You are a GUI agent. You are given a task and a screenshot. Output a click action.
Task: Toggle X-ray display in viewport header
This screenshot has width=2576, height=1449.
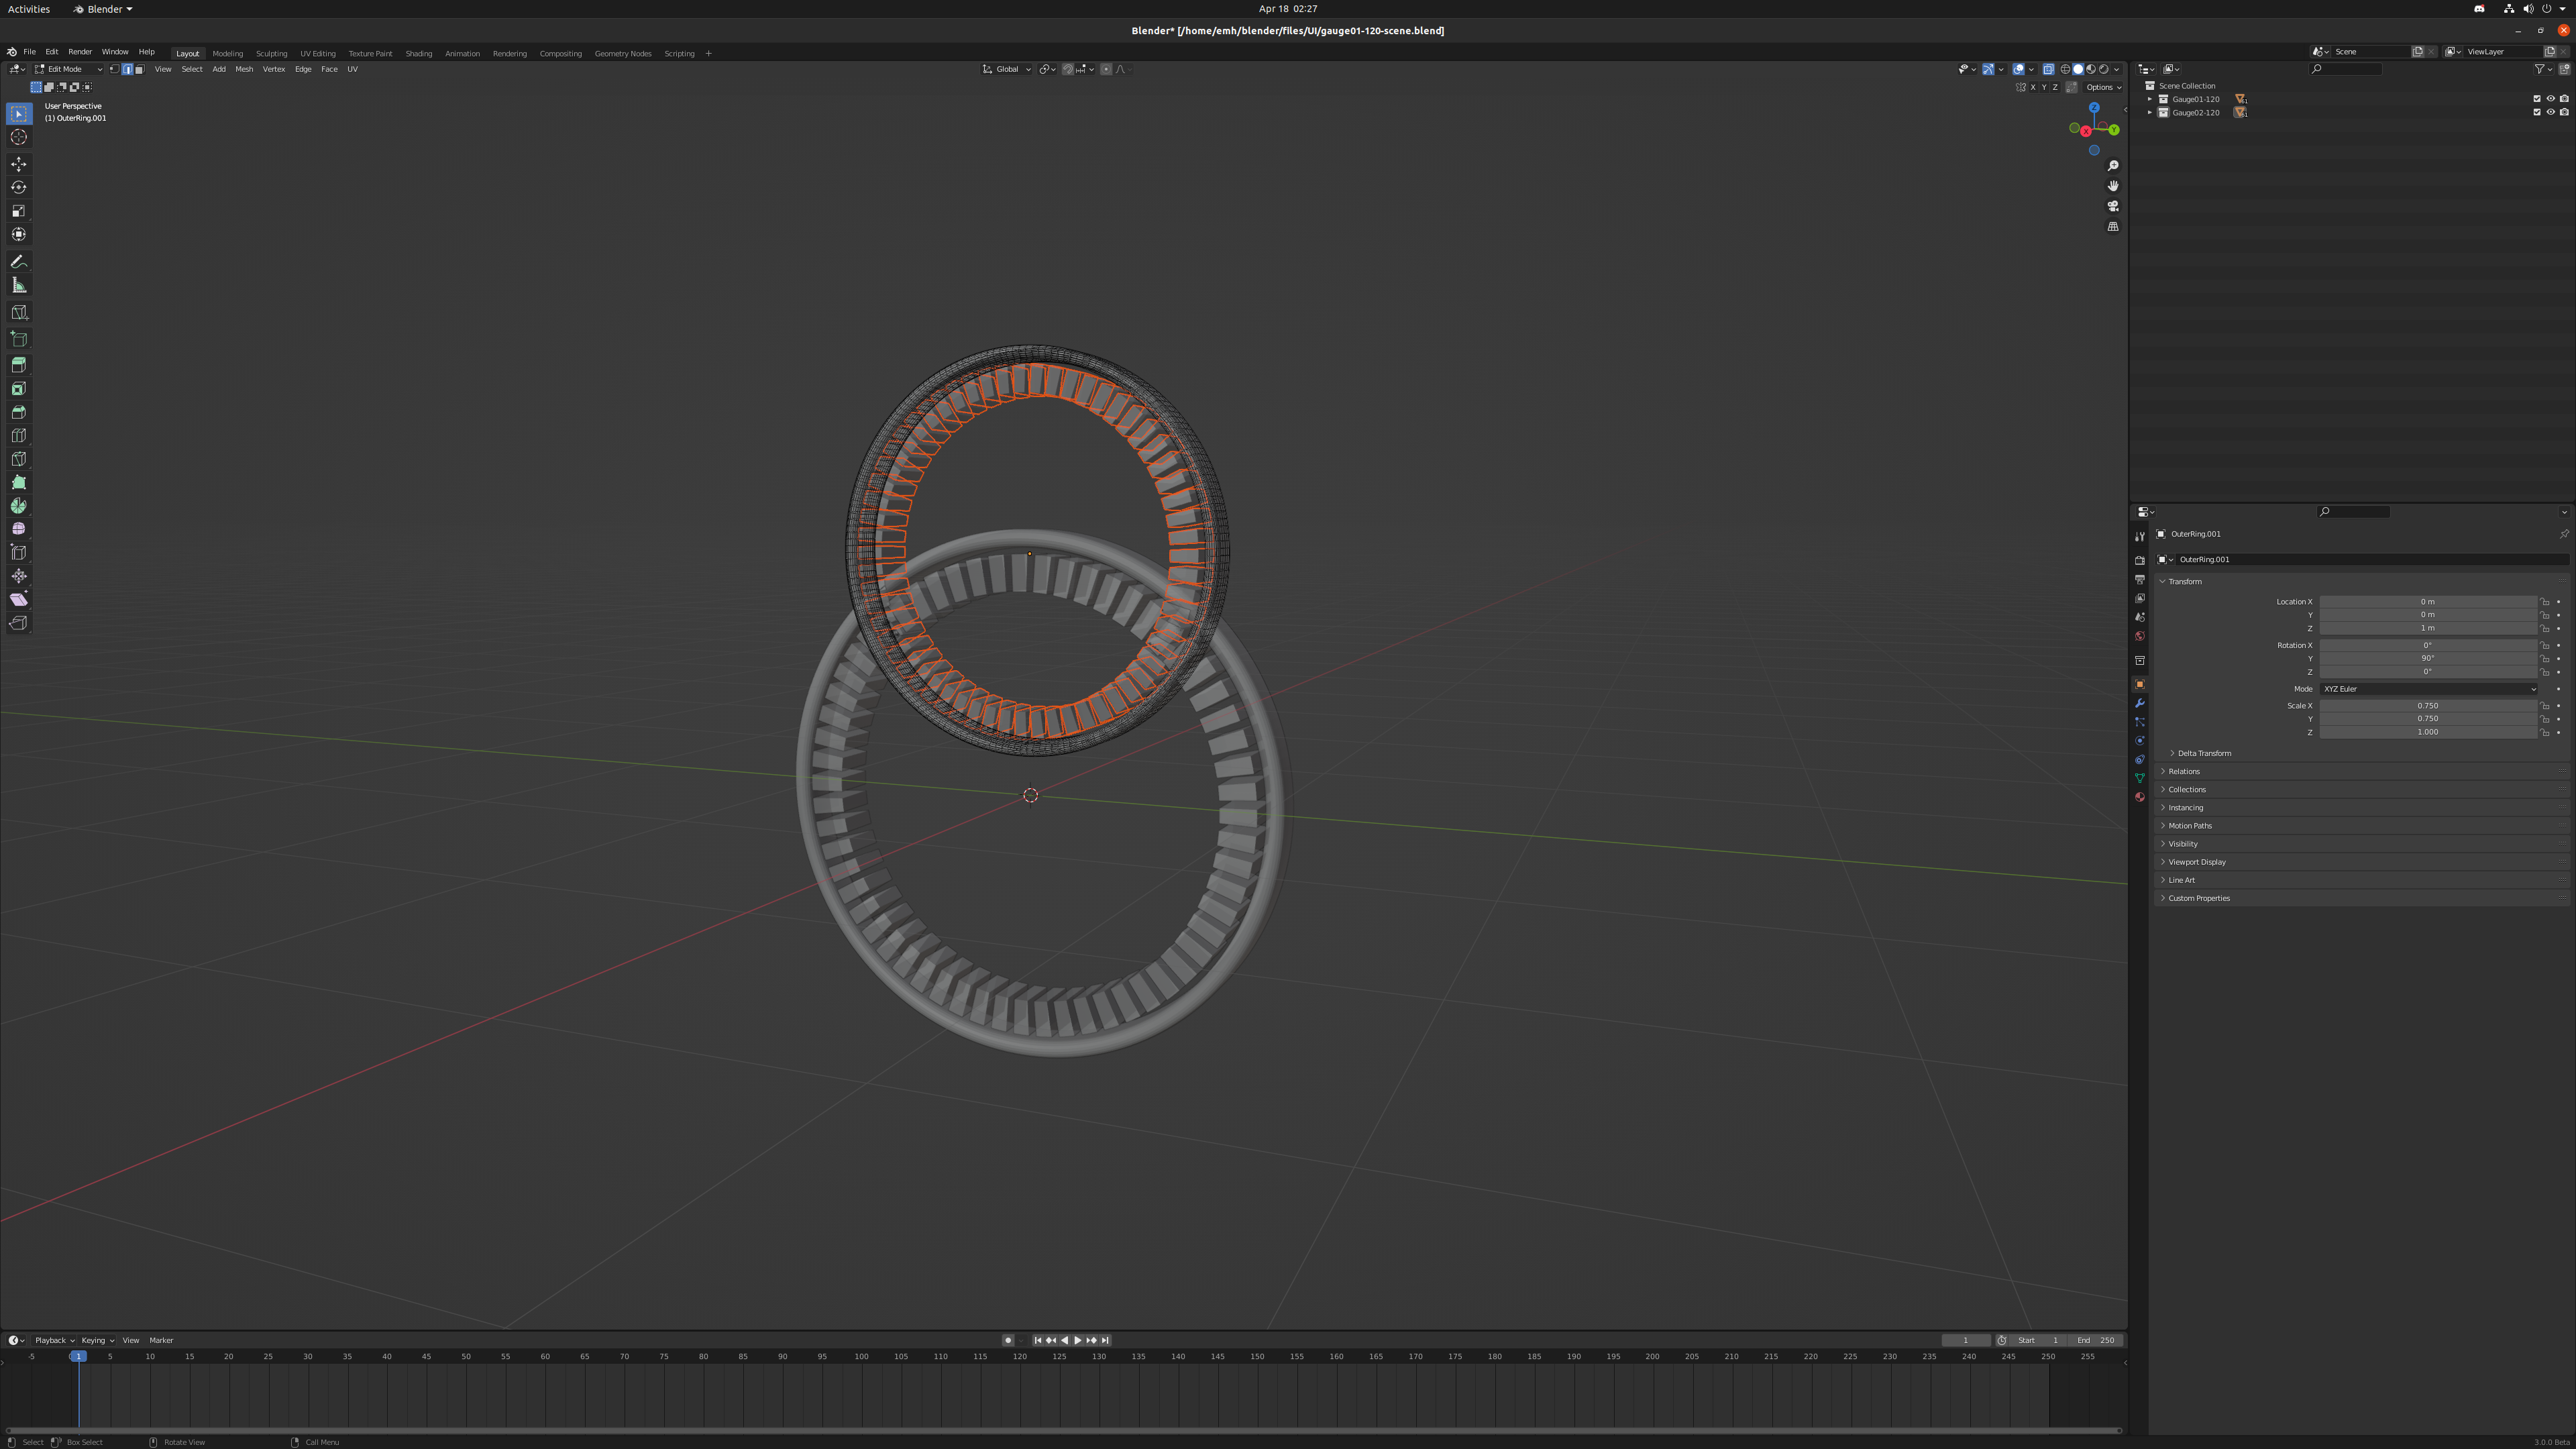click(2048, 69)
